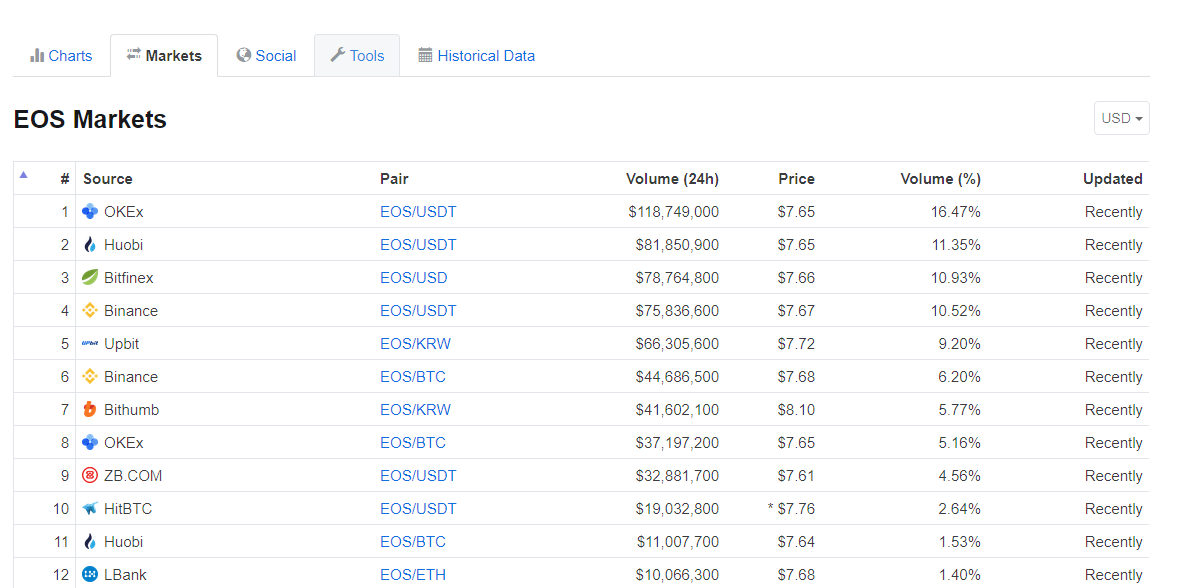This screenshot has width=1200, height=588.
Task: Switch to the Social tab
Action: (x=266, y=56)
